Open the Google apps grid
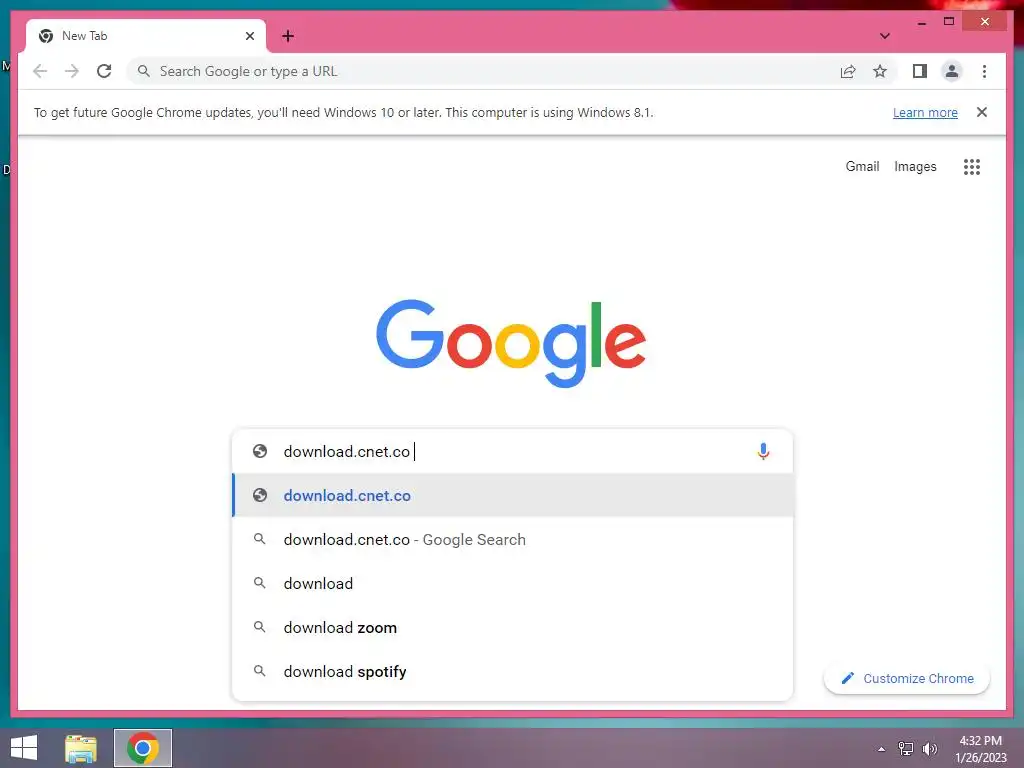 click(x=972, y=167)
